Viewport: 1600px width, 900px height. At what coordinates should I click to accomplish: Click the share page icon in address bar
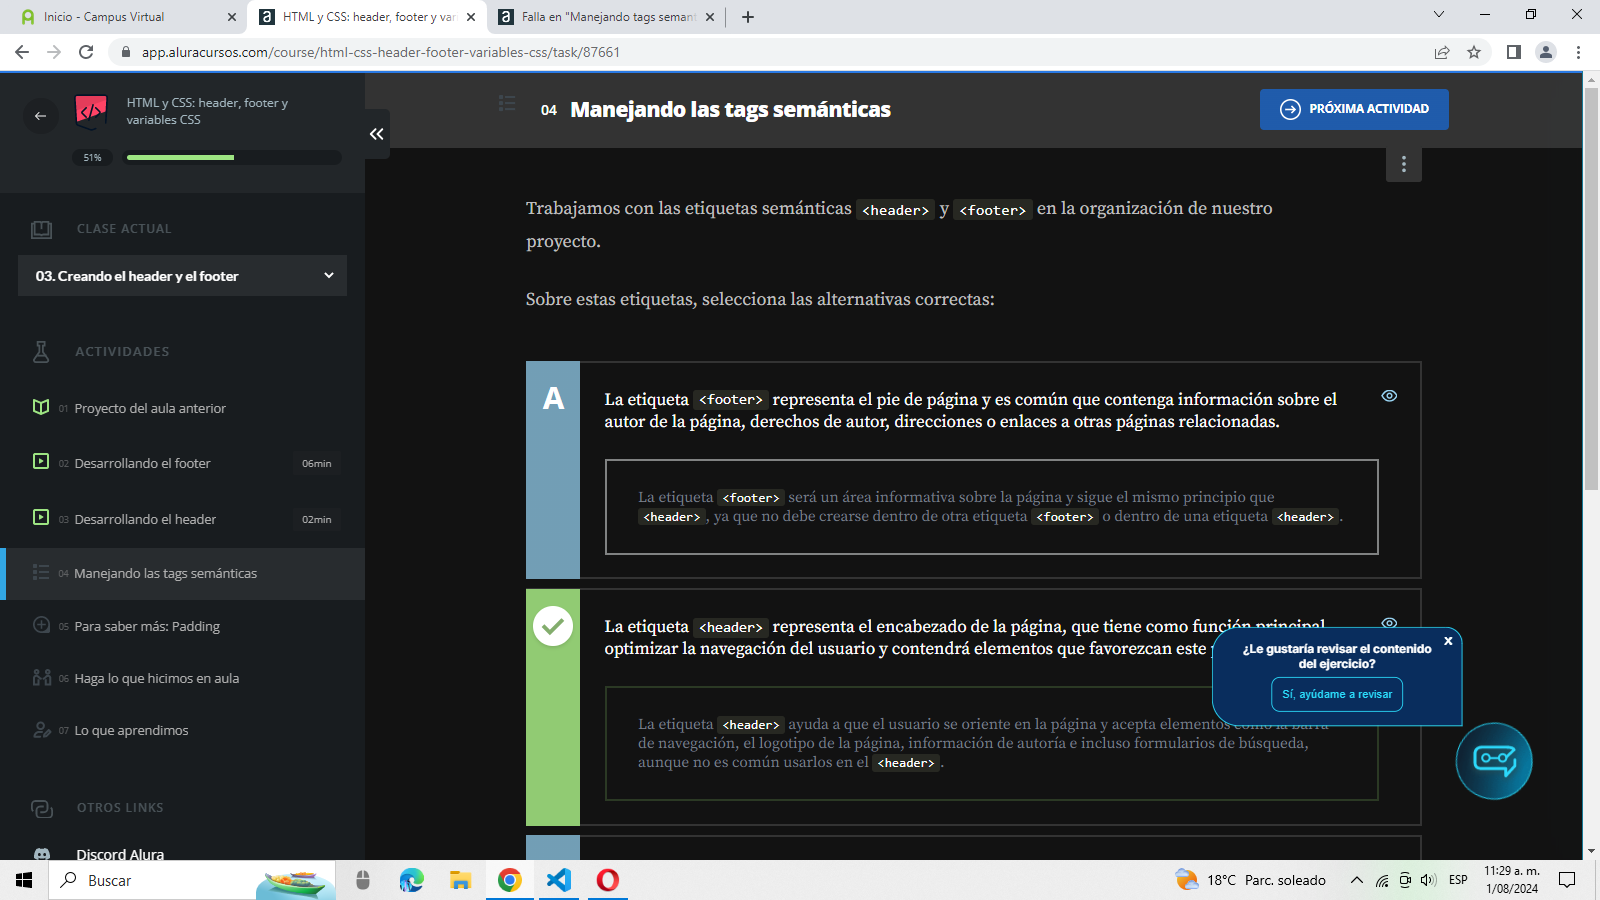[x=1441, y=52]
